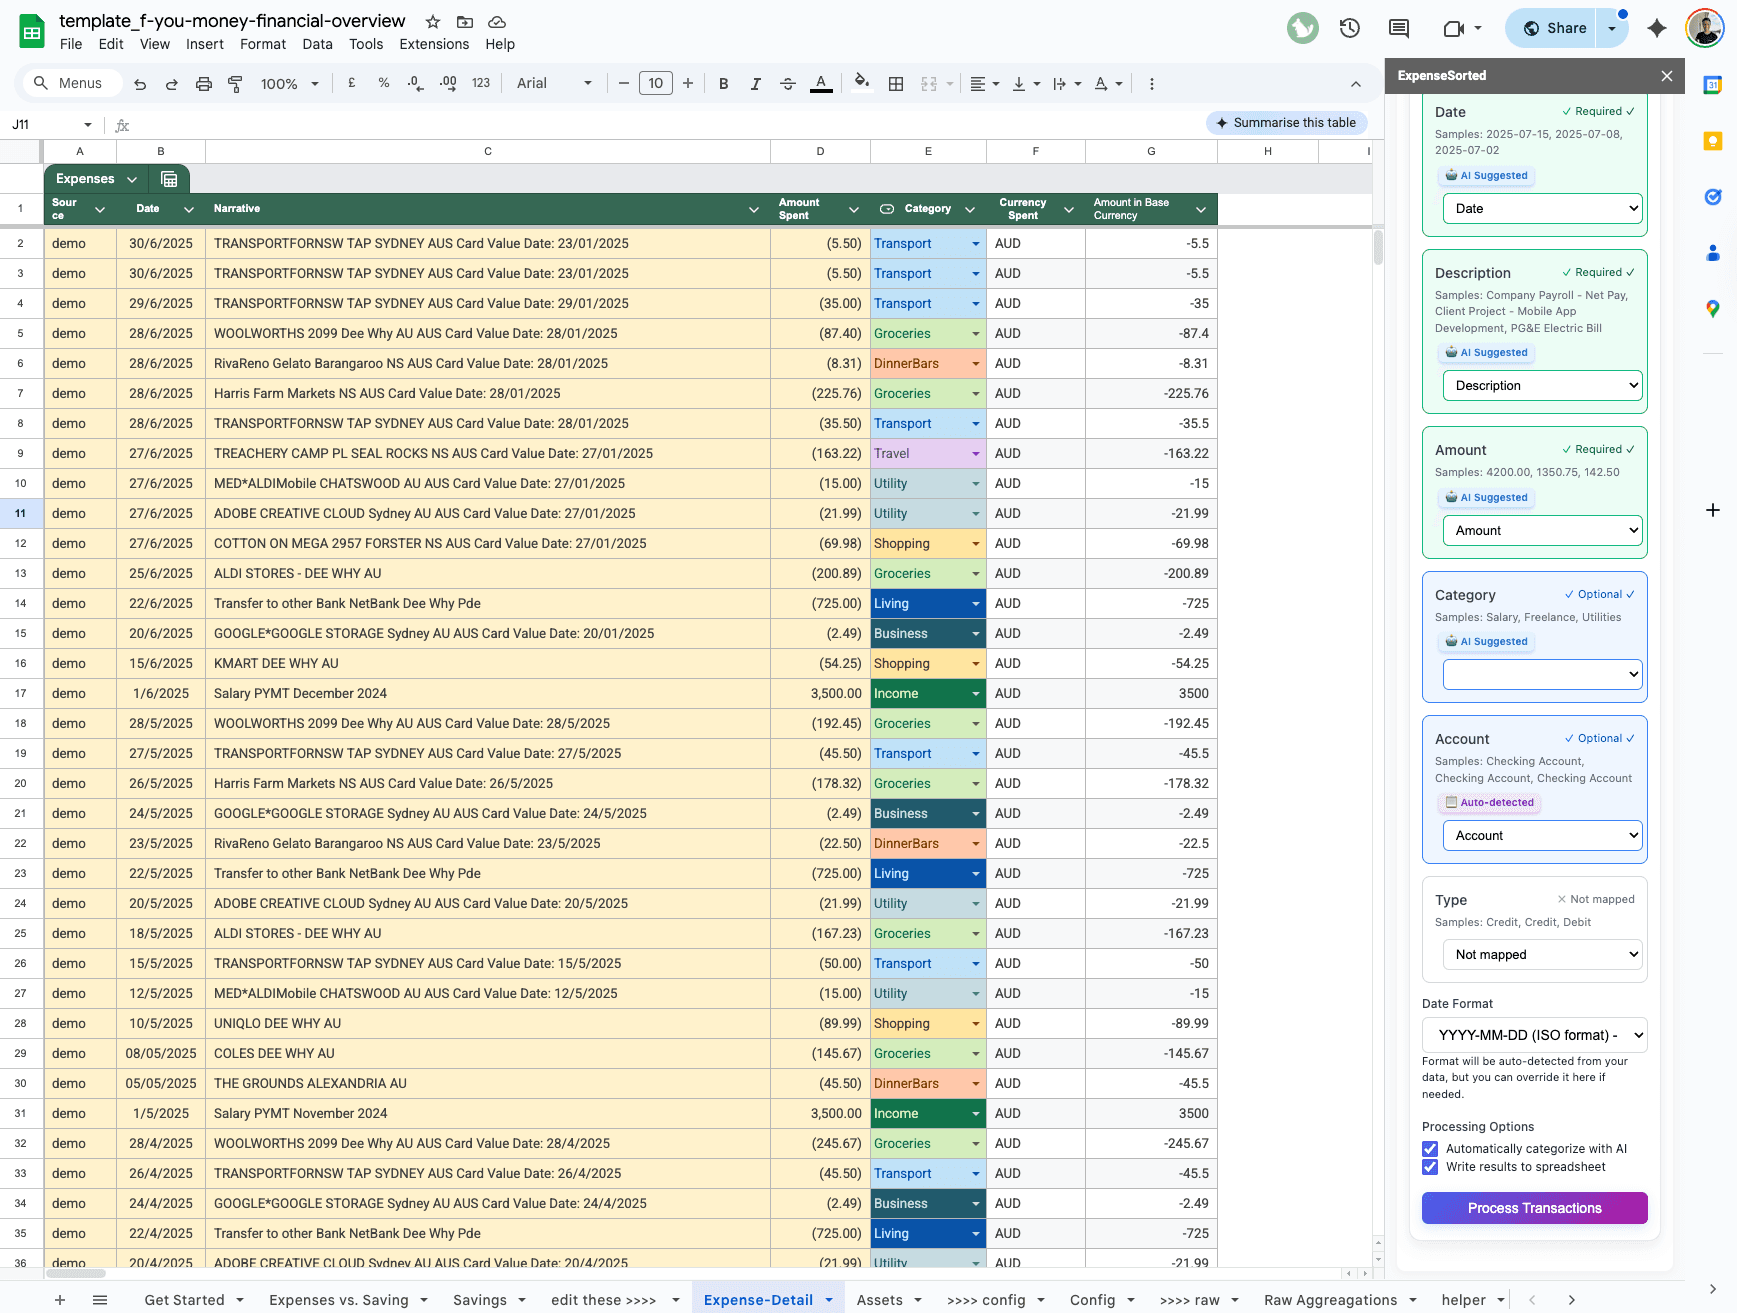
Task: Add a new sheet with plus button
Action: [60, 1300]
